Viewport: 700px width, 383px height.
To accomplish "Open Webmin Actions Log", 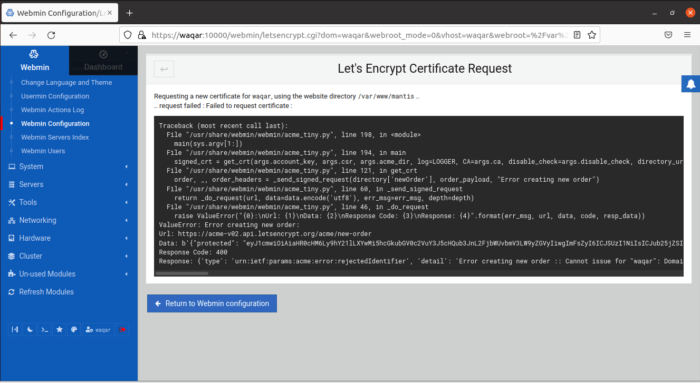I will tap(52, 110).
